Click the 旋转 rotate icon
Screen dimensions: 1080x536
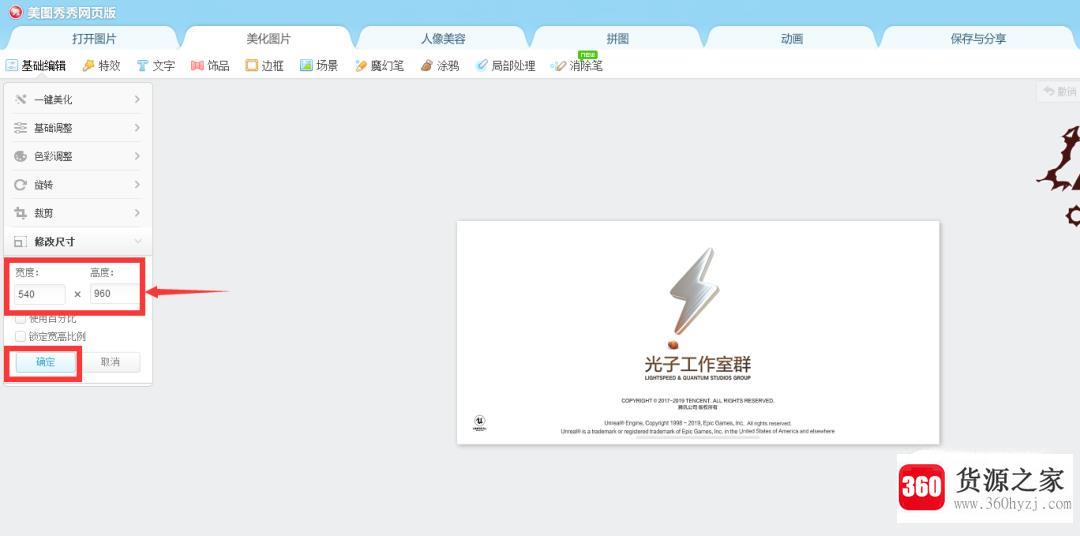coord(21,185)
